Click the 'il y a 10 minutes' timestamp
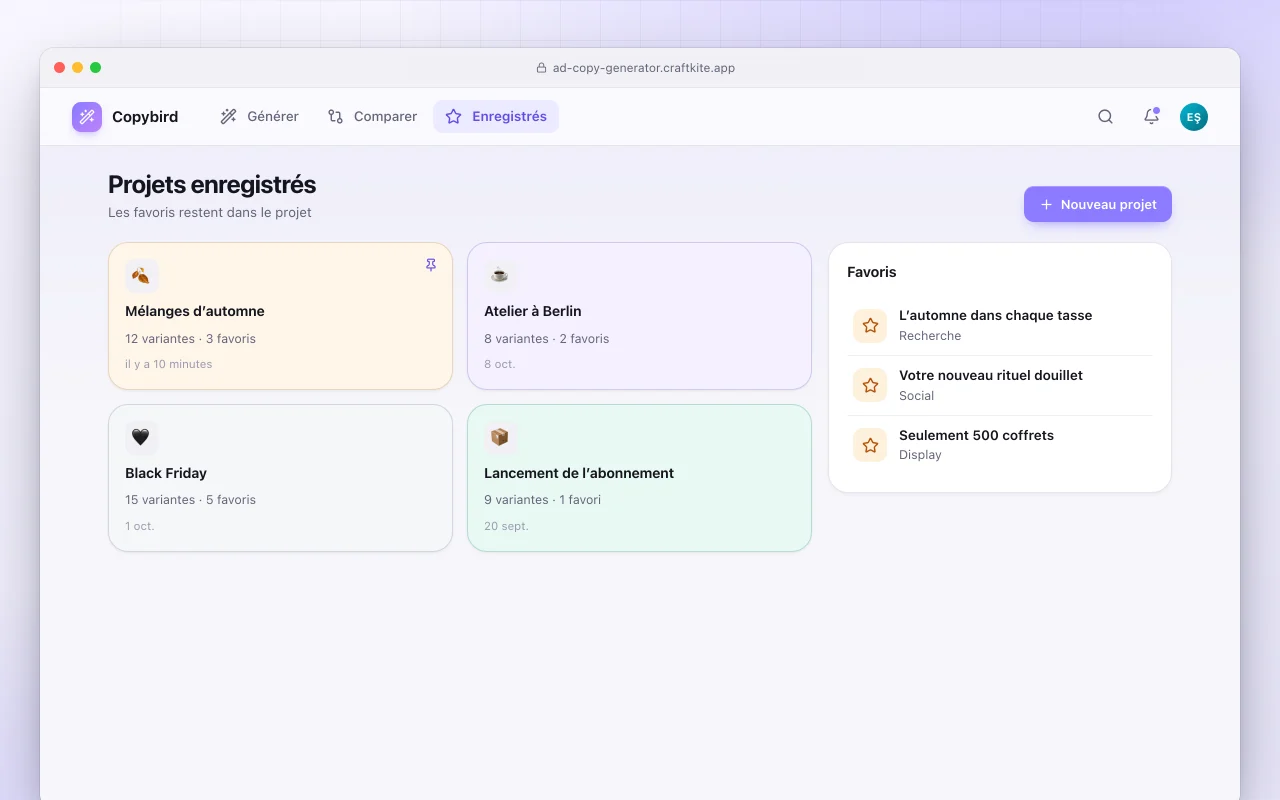The height and width of the screenshot is (800, 1280). coord(168,364)
